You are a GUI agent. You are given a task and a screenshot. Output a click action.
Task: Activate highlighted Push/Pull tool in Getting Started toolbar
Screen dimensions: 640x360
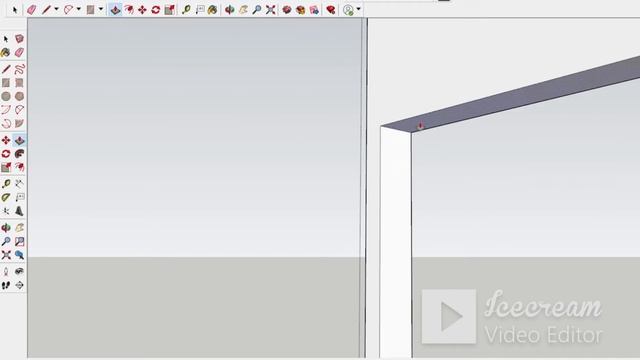pyautogui.click(x=115, y=9)
